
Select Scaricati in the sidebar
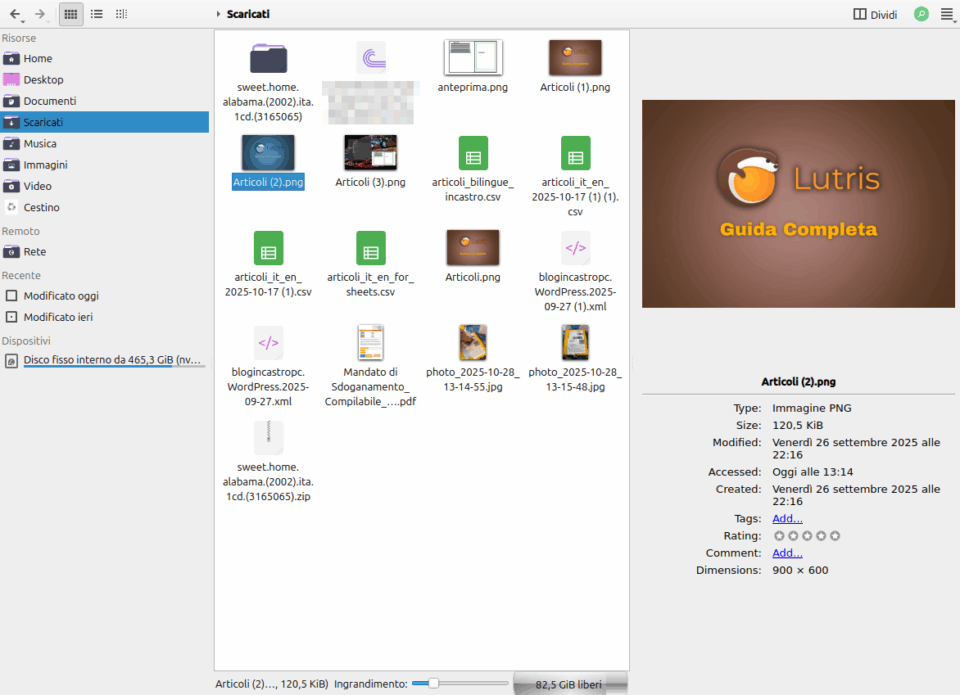point(104,122)
